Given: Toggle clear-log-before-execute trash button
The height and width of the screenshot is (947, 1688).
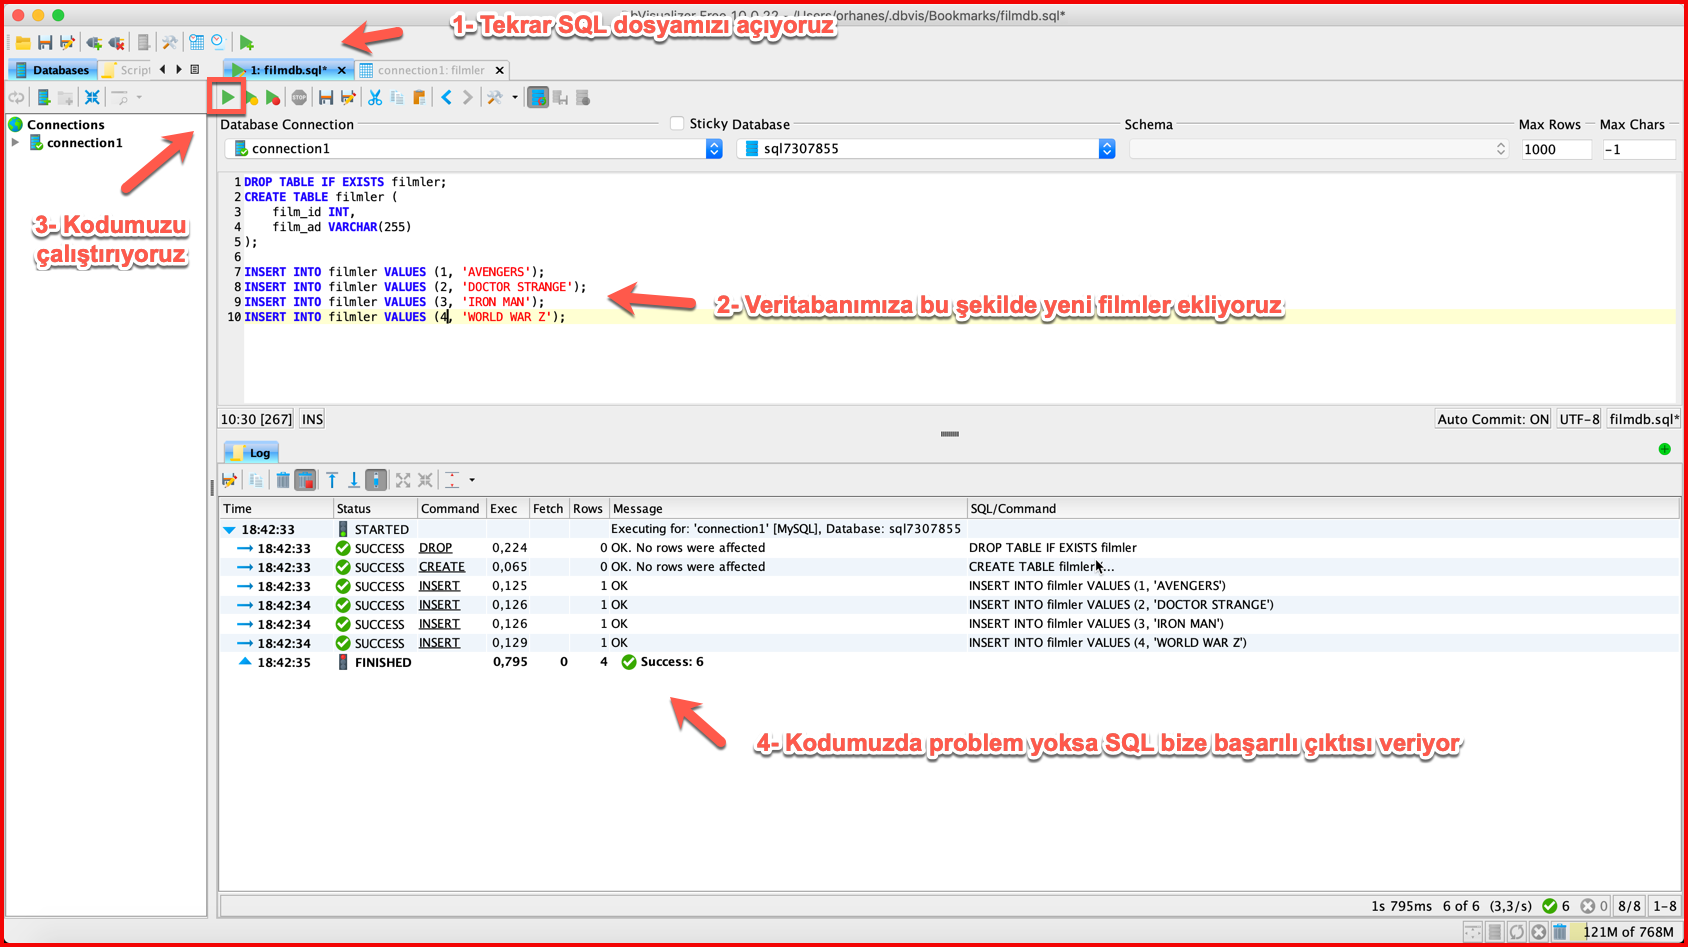Looking at the screenshot, I should coord(305,480).
